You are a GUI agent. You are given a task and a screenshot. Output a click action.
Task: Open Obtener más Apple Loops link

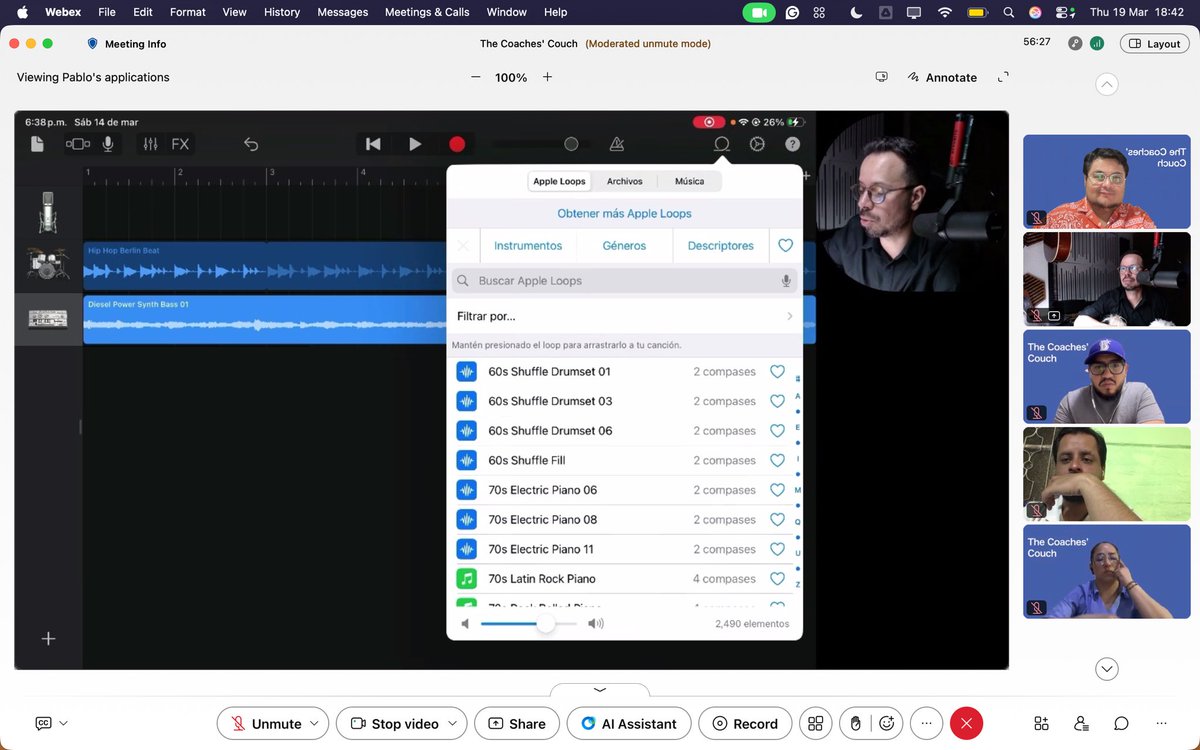[x=624, y=213]
